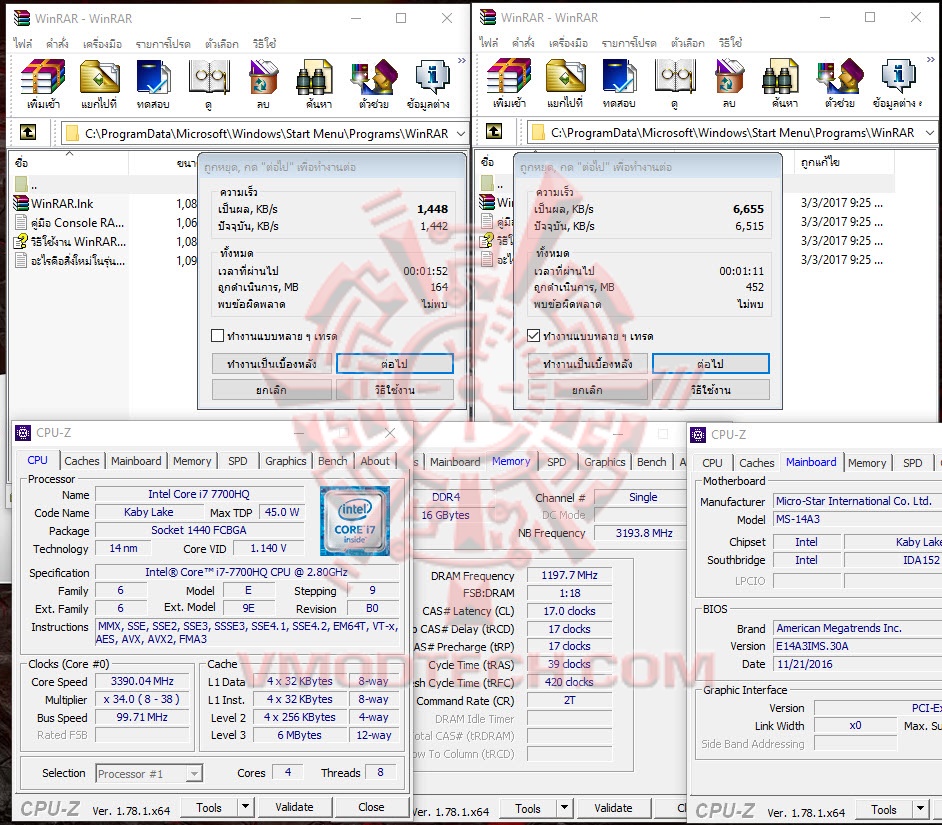Viewport: 942px width, 825px height.
Task: Click the Intel Core i7 logo in CPU-Z
Action: (354, 520)
